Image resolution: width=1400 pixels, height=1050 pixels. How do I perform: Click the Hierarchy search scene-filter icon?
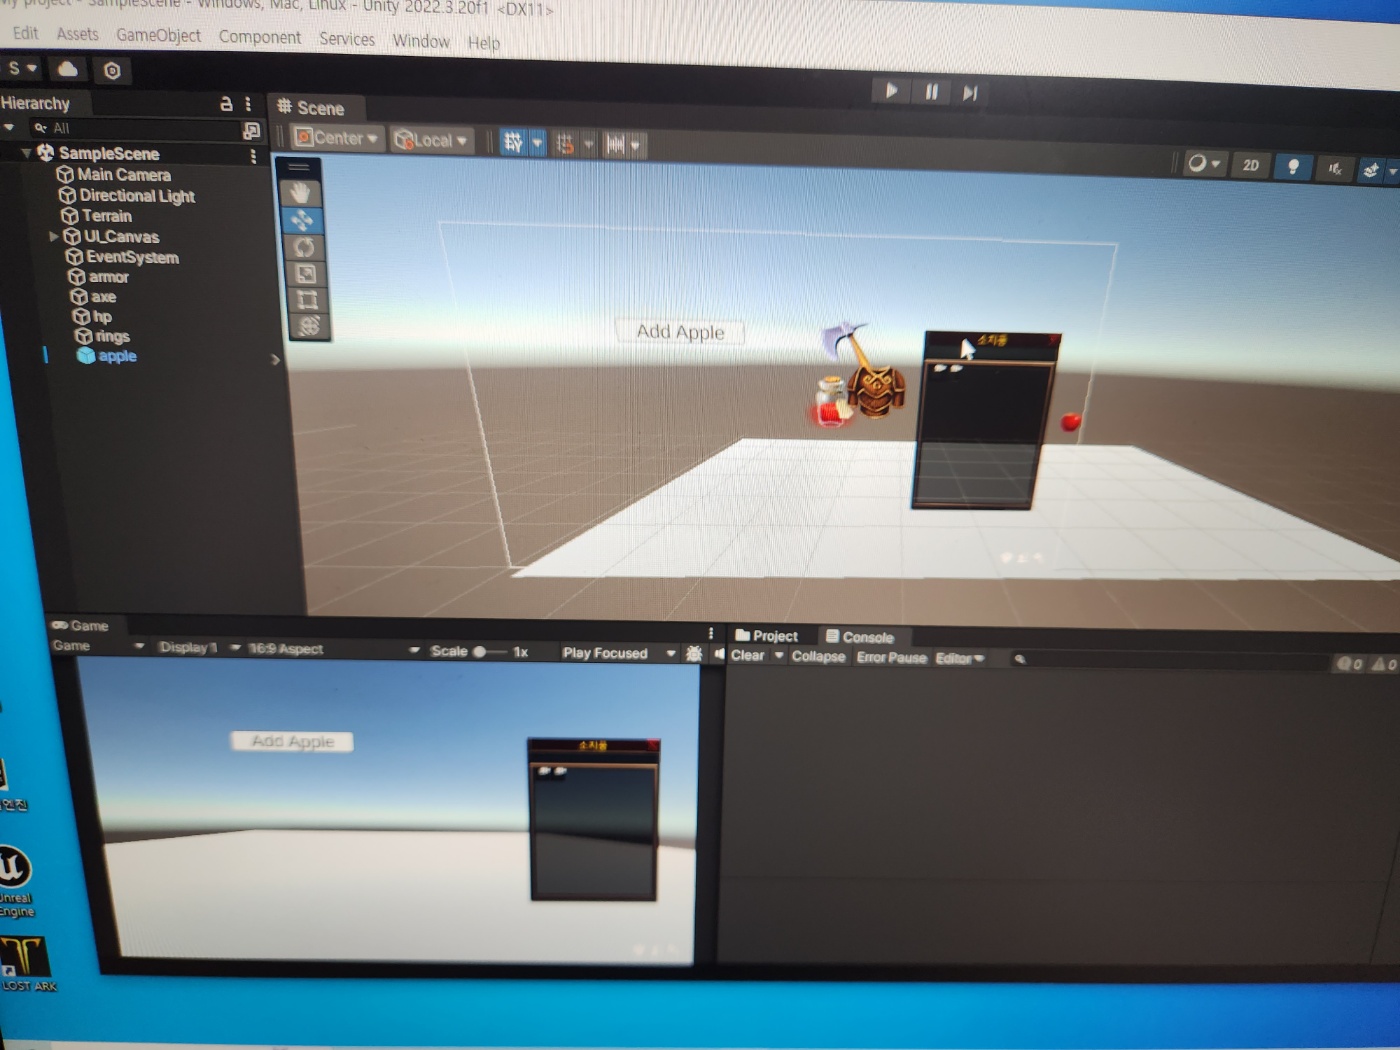click(251, 131)
